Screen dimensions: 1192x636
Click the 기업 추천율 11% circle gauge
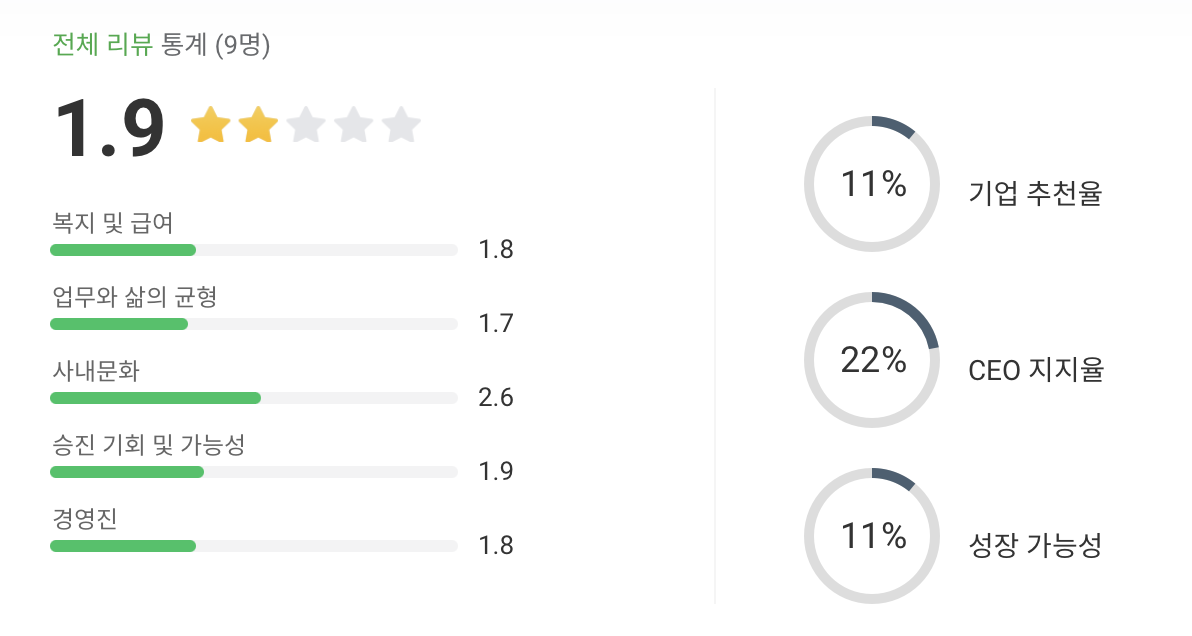coord(872,184)
